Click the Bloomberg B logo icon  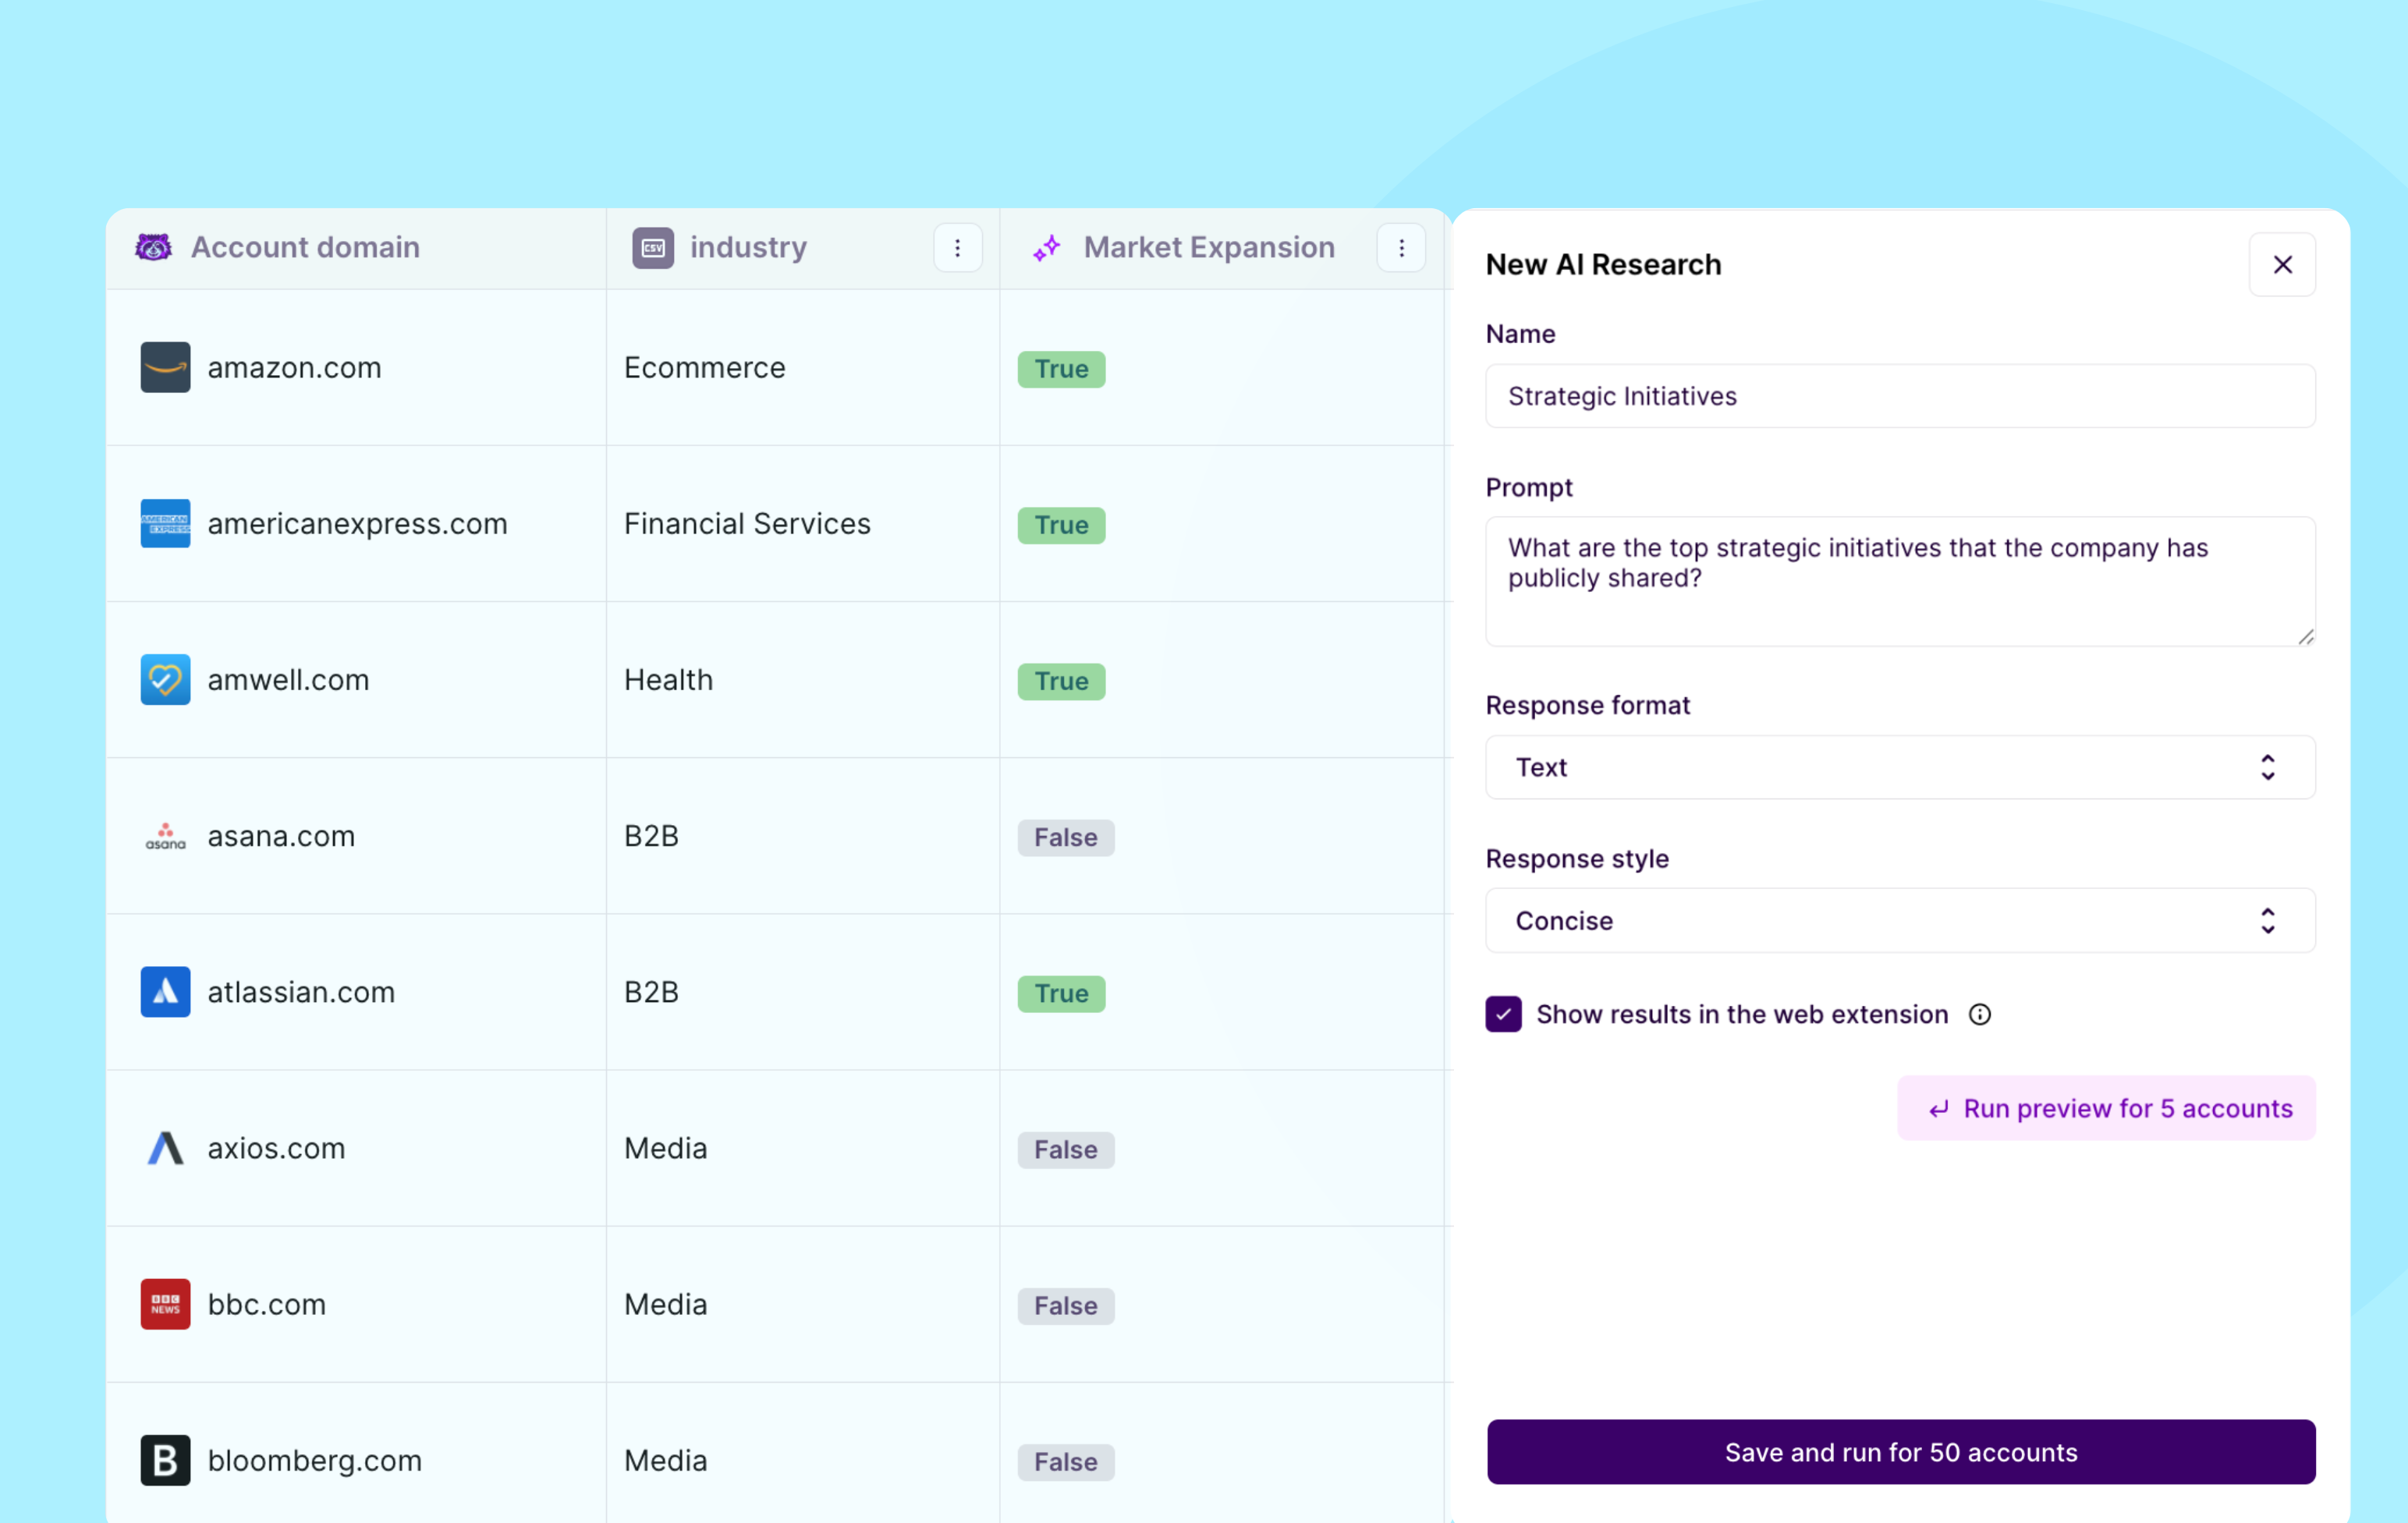[x=165, y=1460]
